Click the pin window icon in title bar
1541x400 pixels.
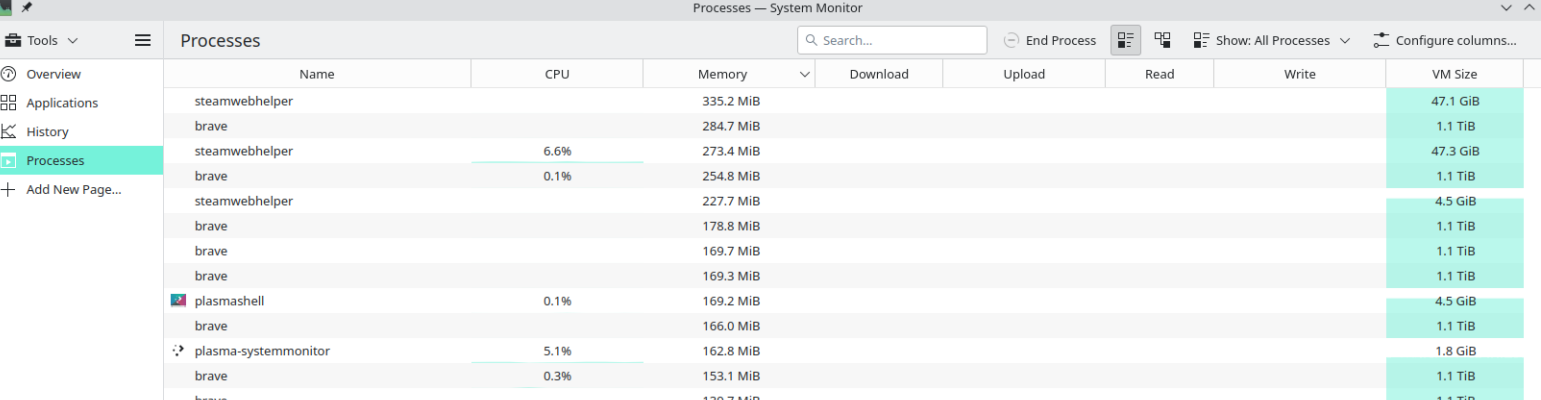click(x=26, y=7)
